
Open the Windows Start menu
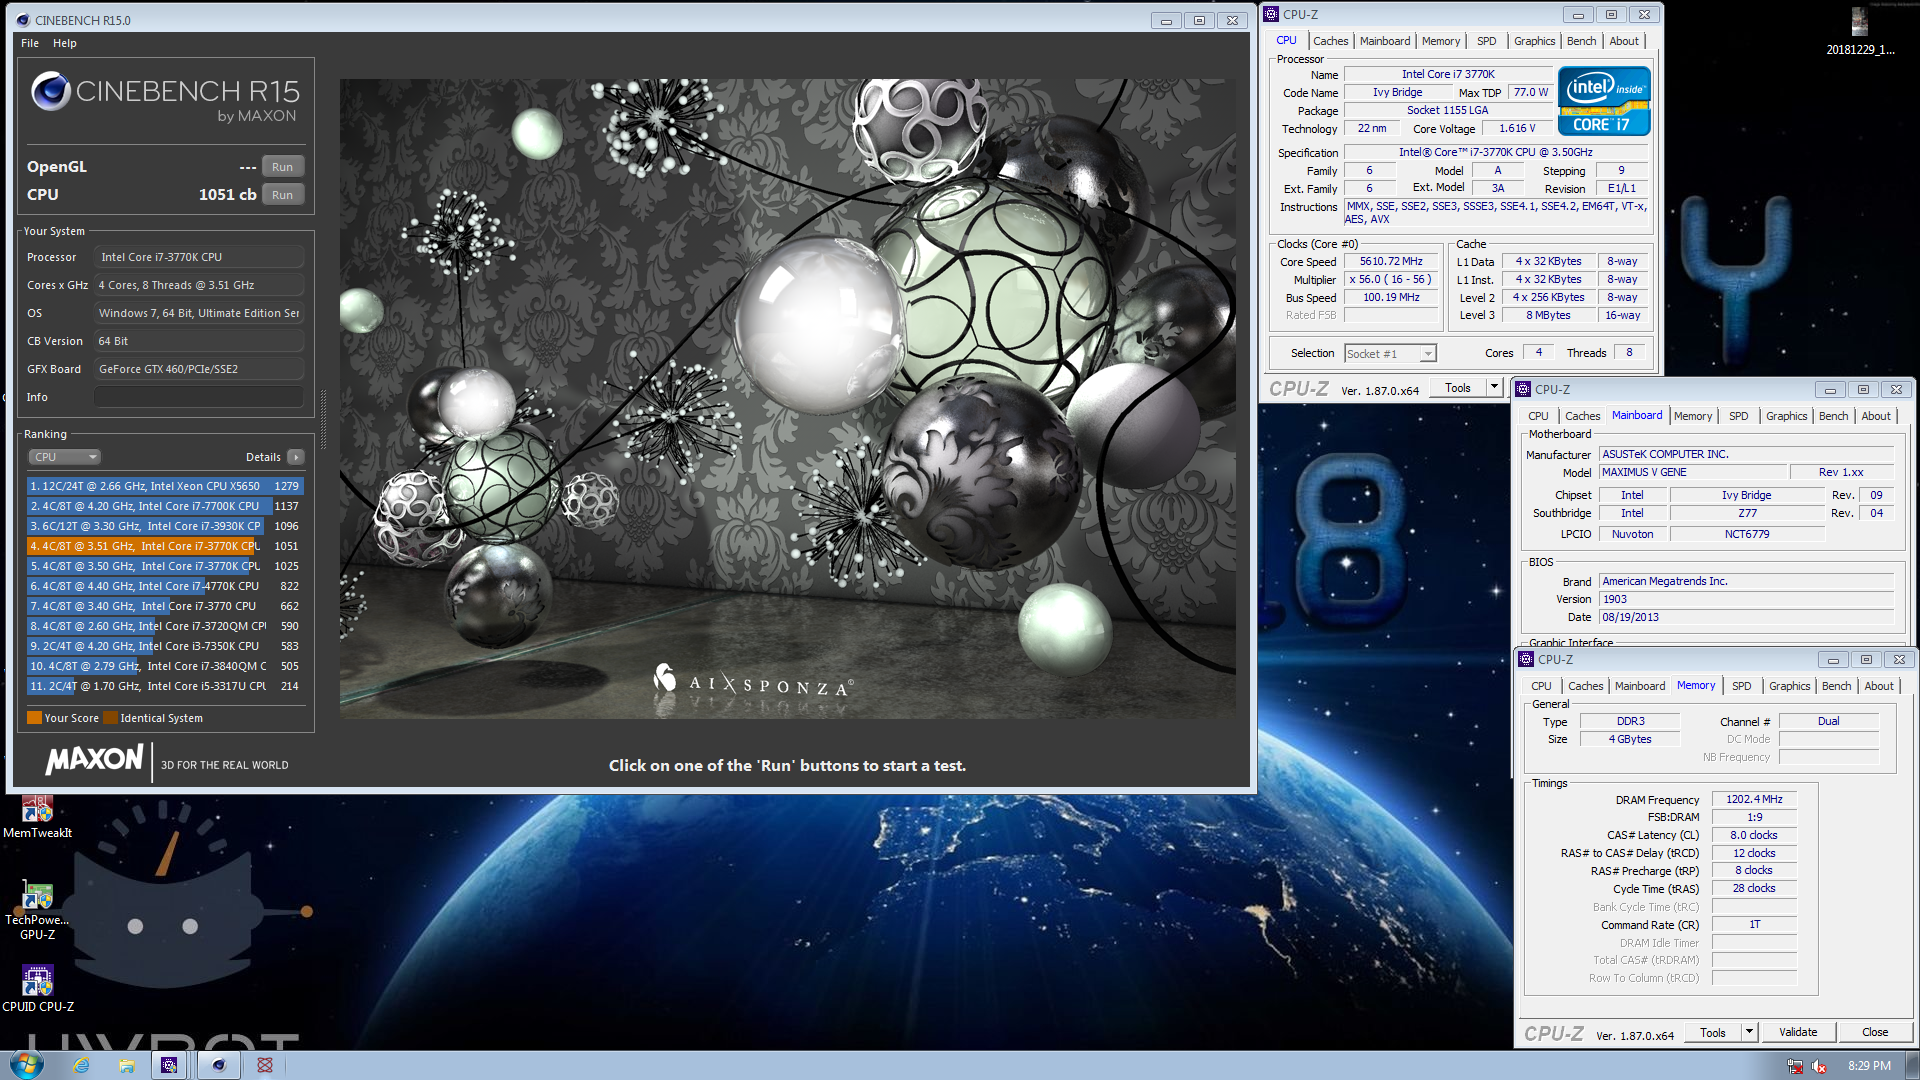[27, 1064]
